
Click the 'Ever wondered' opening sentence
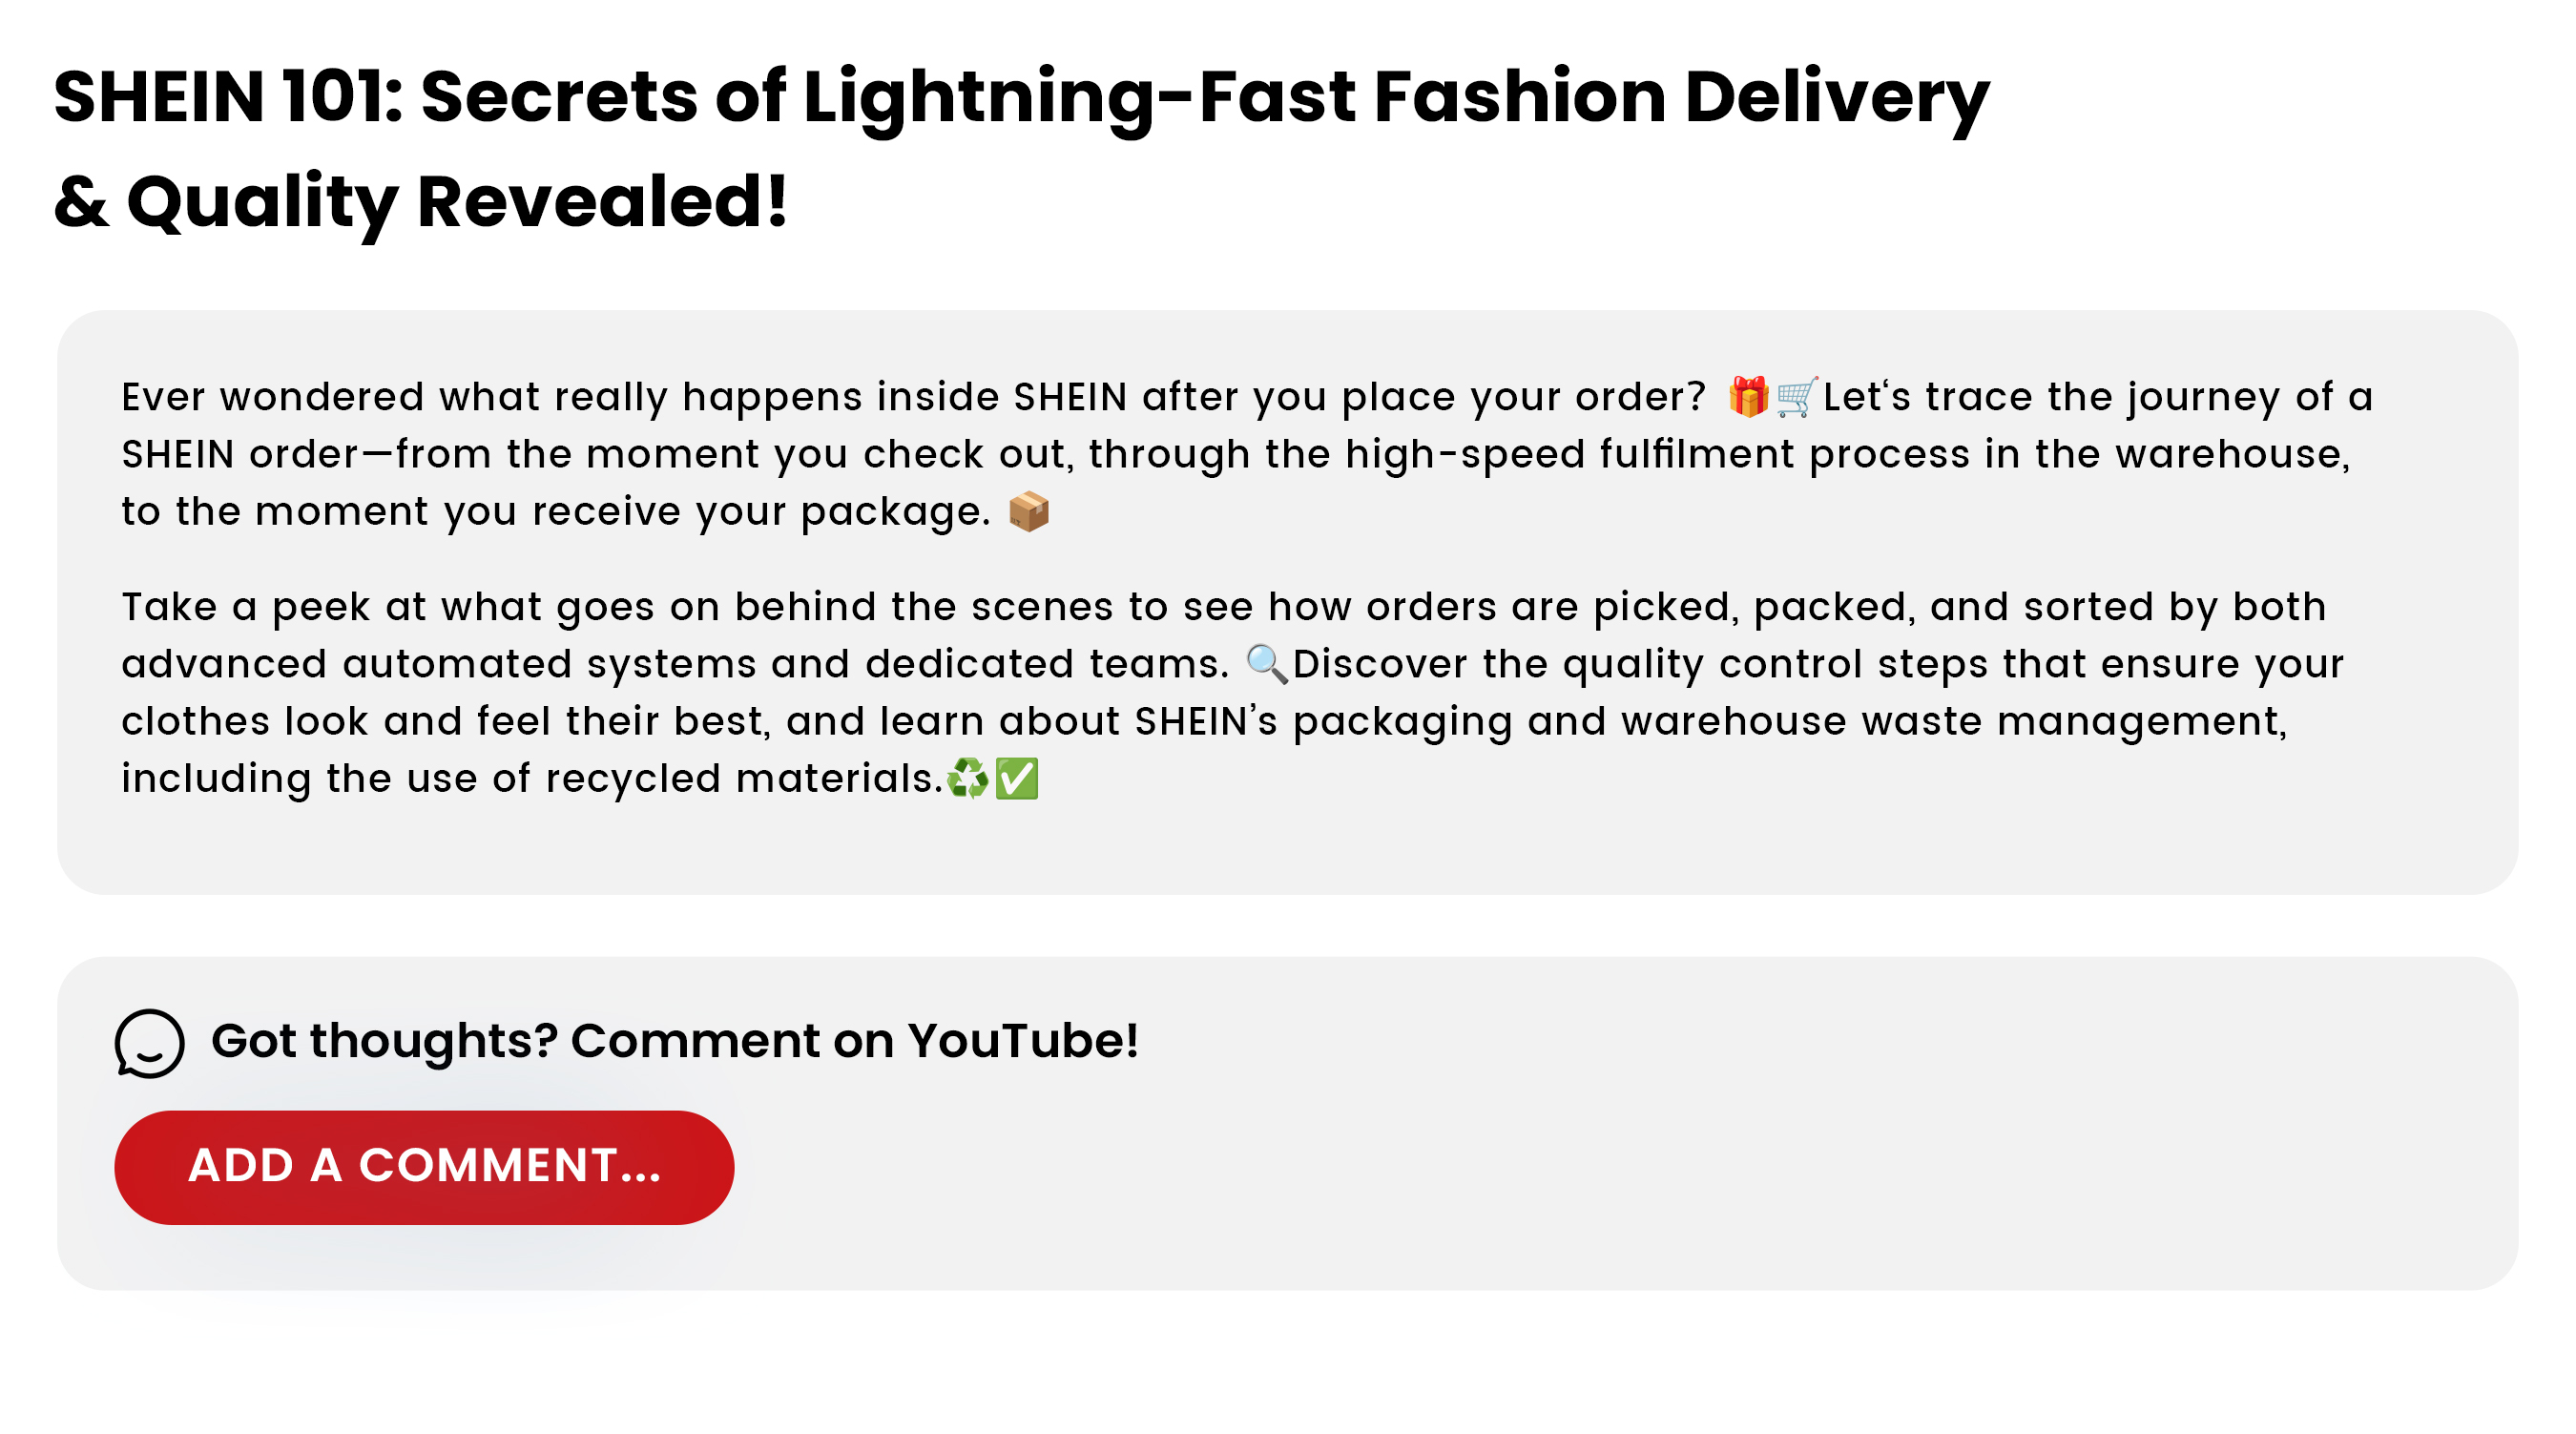[270, 397]
